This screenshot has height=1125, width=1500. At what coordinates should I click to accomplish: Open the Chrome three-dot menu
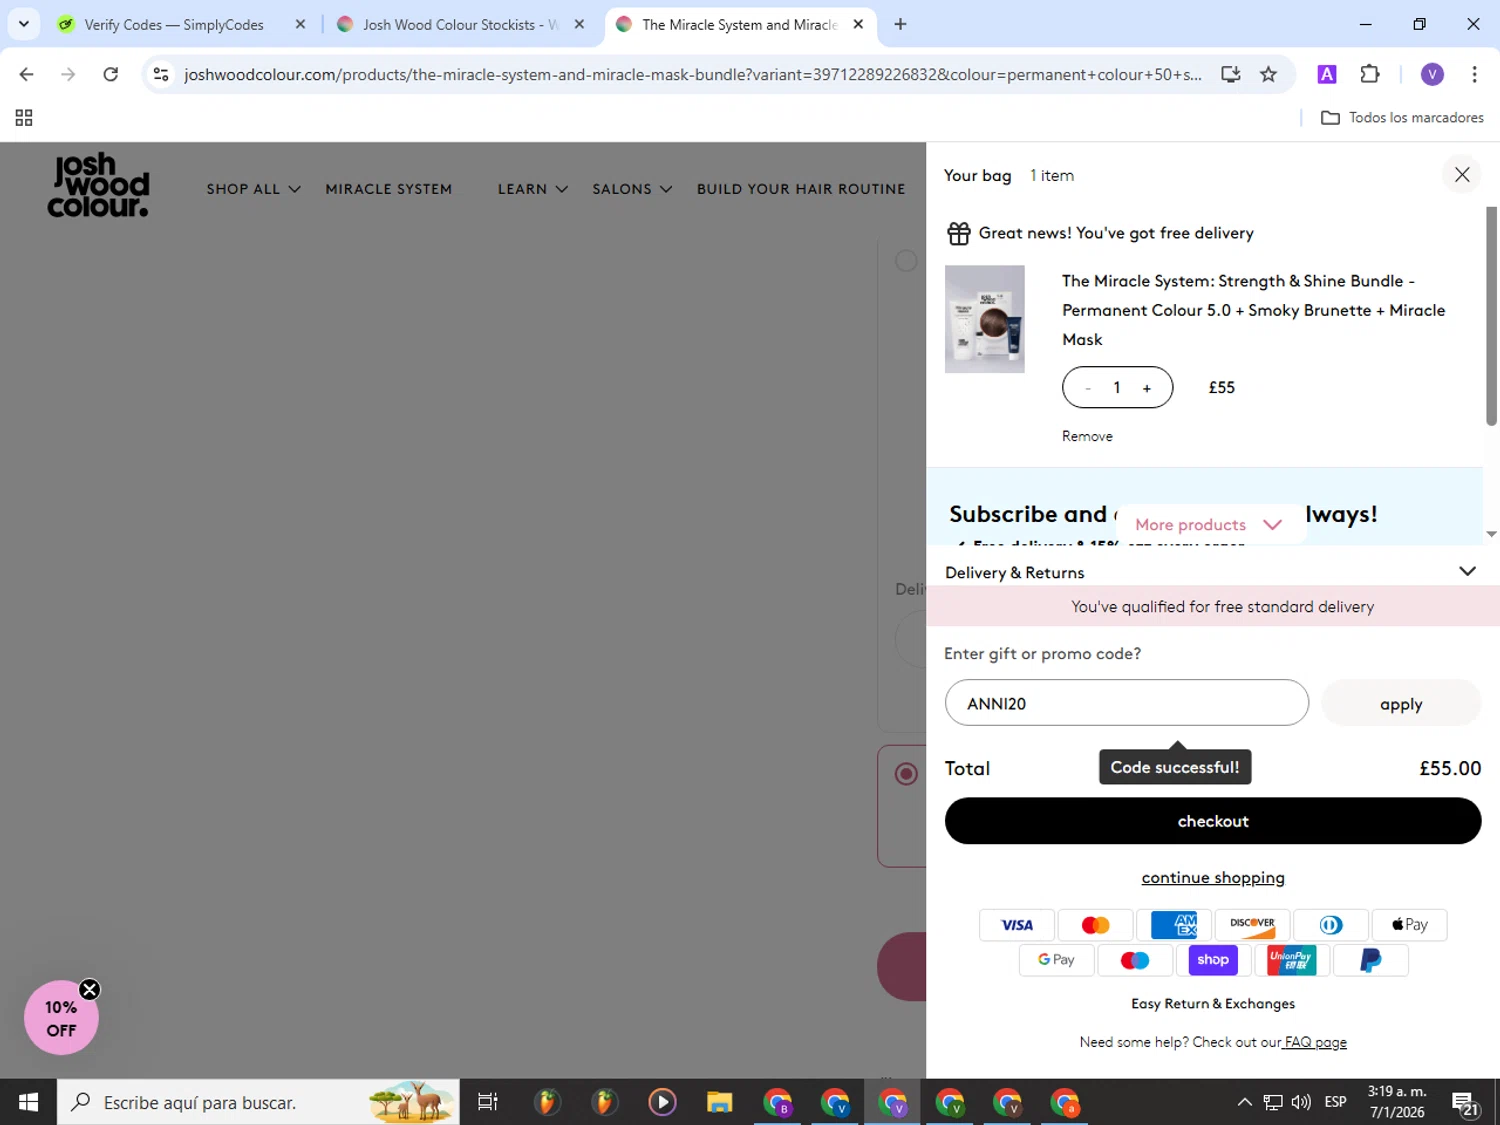[x=1474, y=74]
